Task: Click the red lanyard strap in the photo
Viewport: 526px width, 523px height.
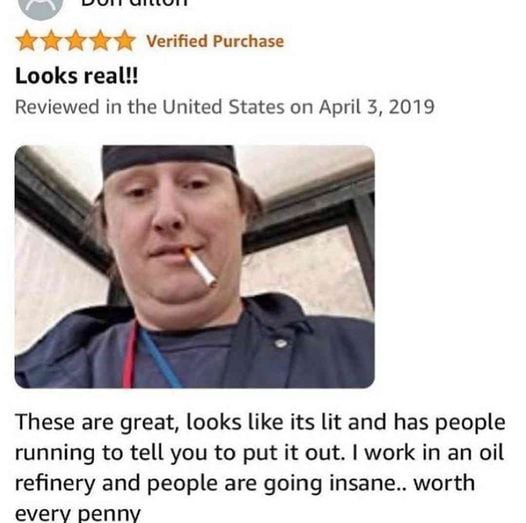Action: (130, 355)
